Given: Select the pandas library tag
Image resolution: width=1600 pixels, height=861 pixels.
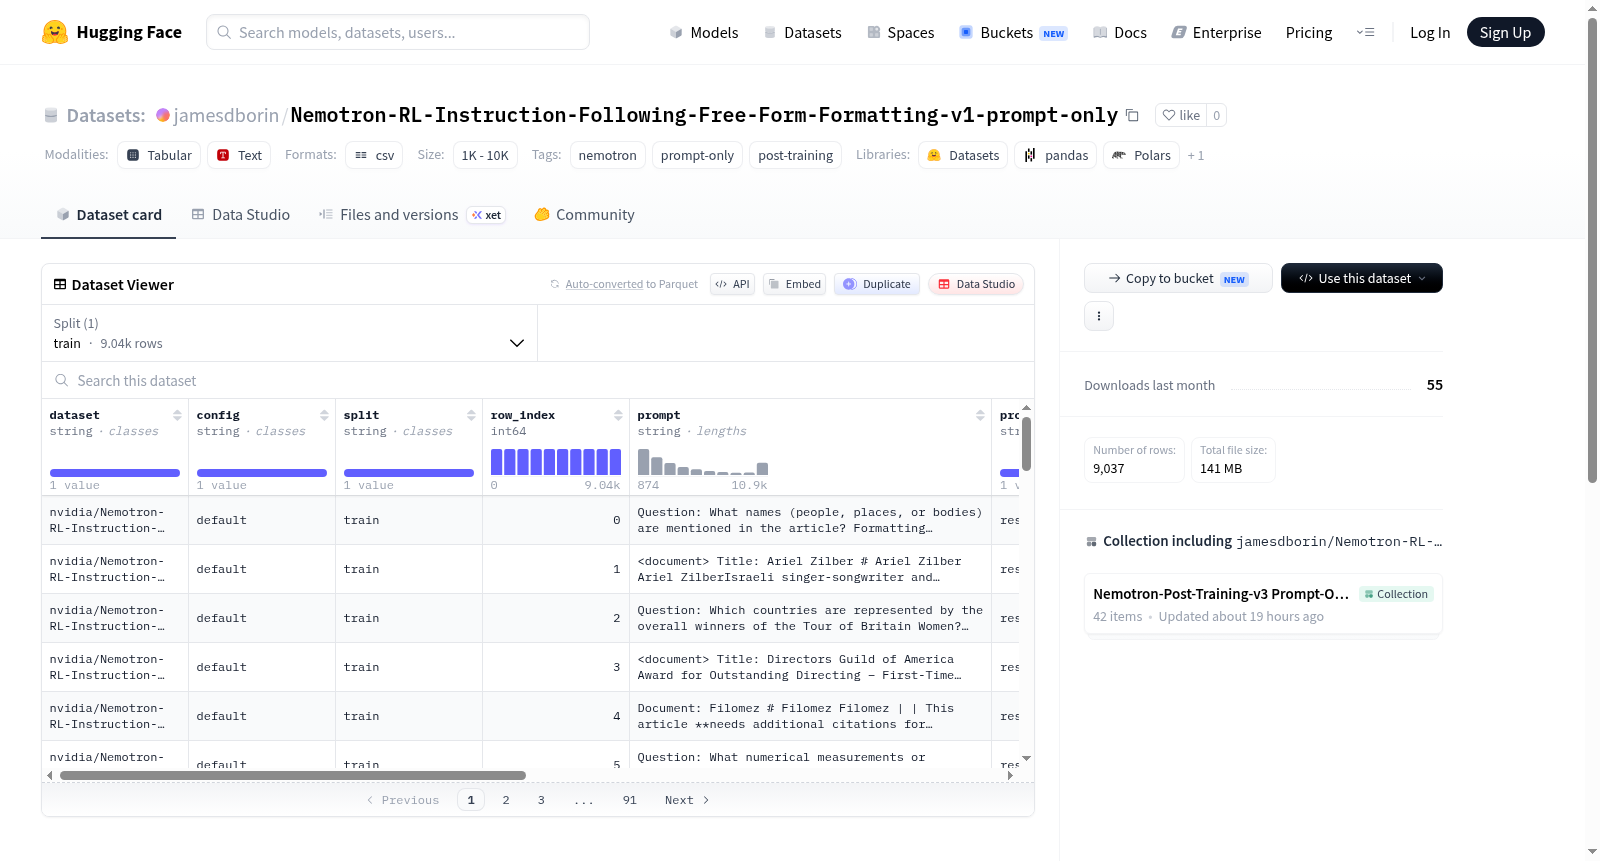Looking at the screenshot, I should click(1056, 155).
